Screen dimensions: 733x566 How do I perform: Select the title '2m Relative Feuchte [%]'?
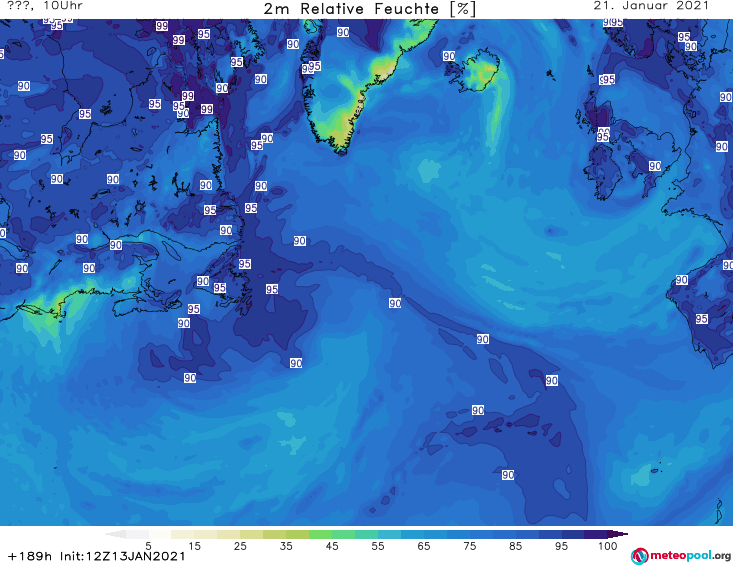pos(369,9)
